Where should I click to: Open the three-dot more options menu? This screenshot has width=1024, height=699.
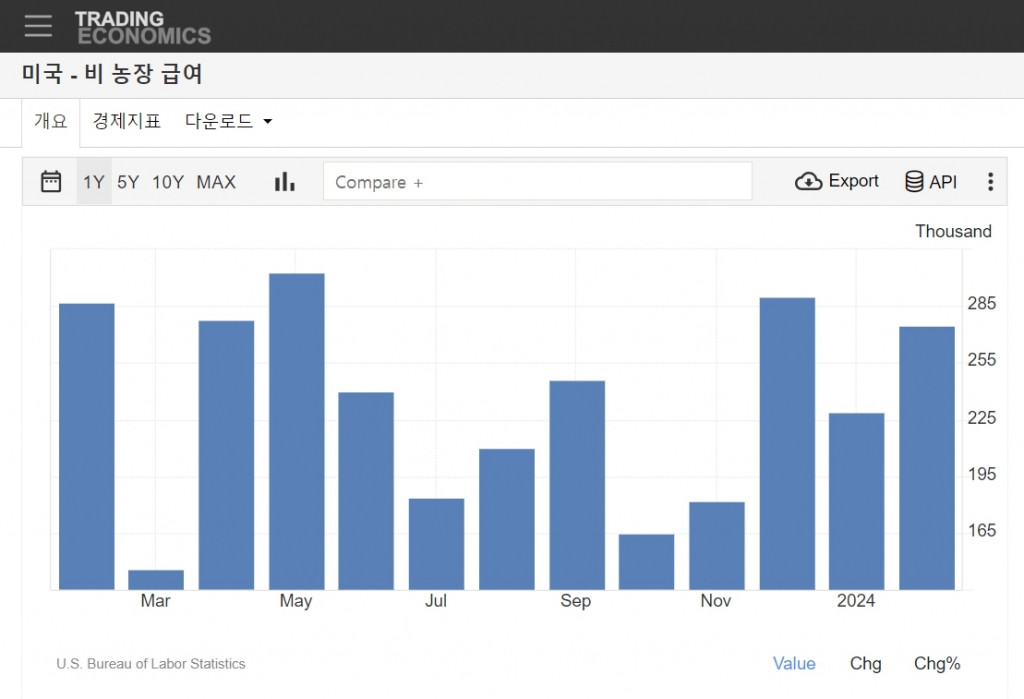click(990, 182)
